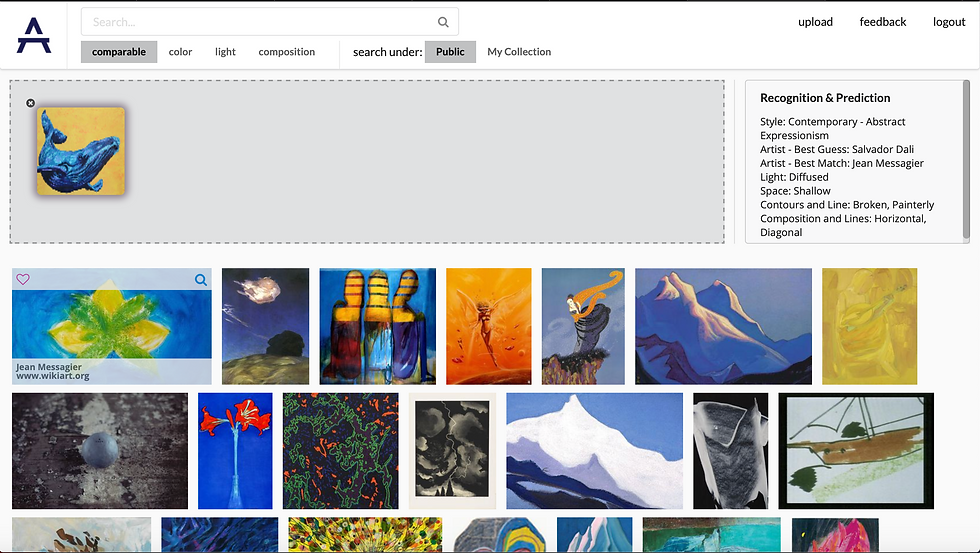
Task: Switch to the light search mode
Action: pos(225,52)
